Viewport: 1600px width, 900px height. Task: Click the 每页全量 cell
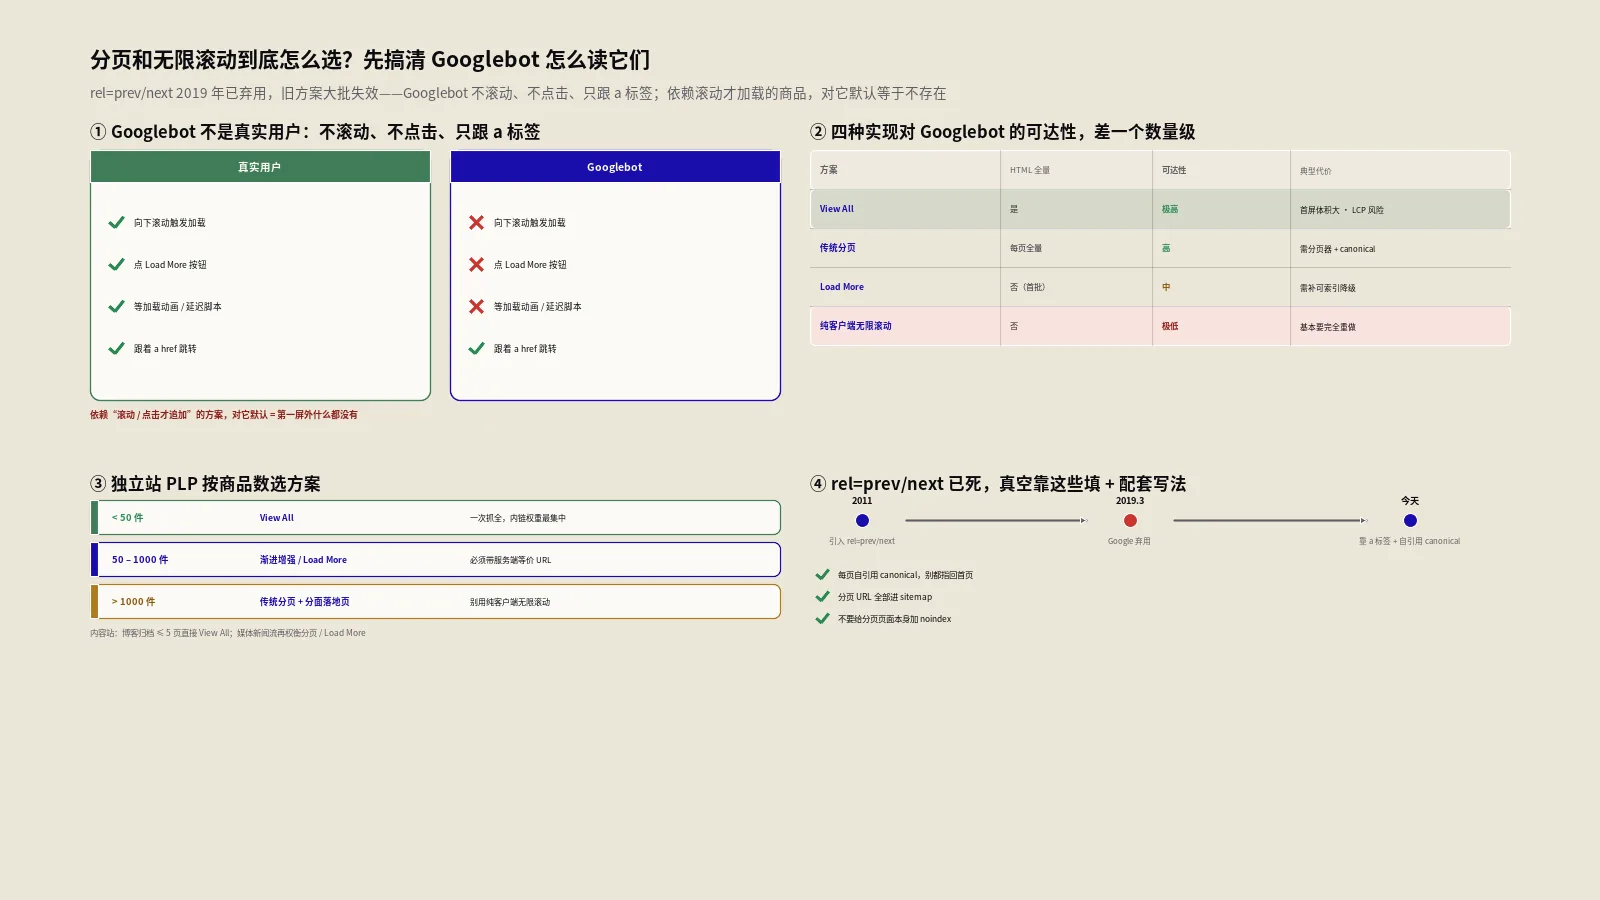point(1025,248)
